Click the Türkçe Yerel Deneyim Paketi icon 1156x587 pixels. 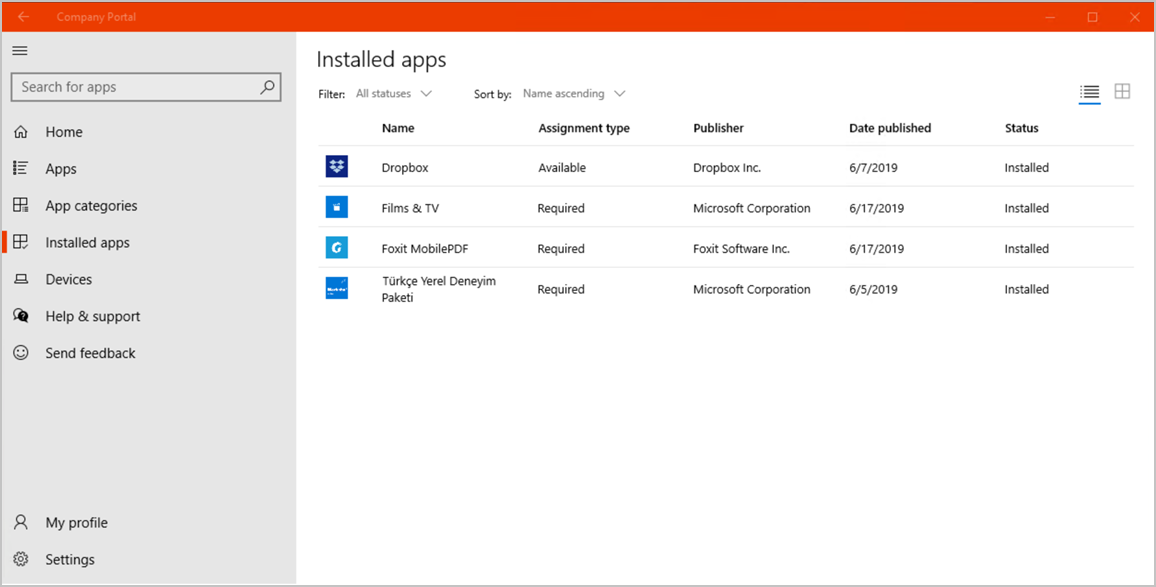pos(337,288)
